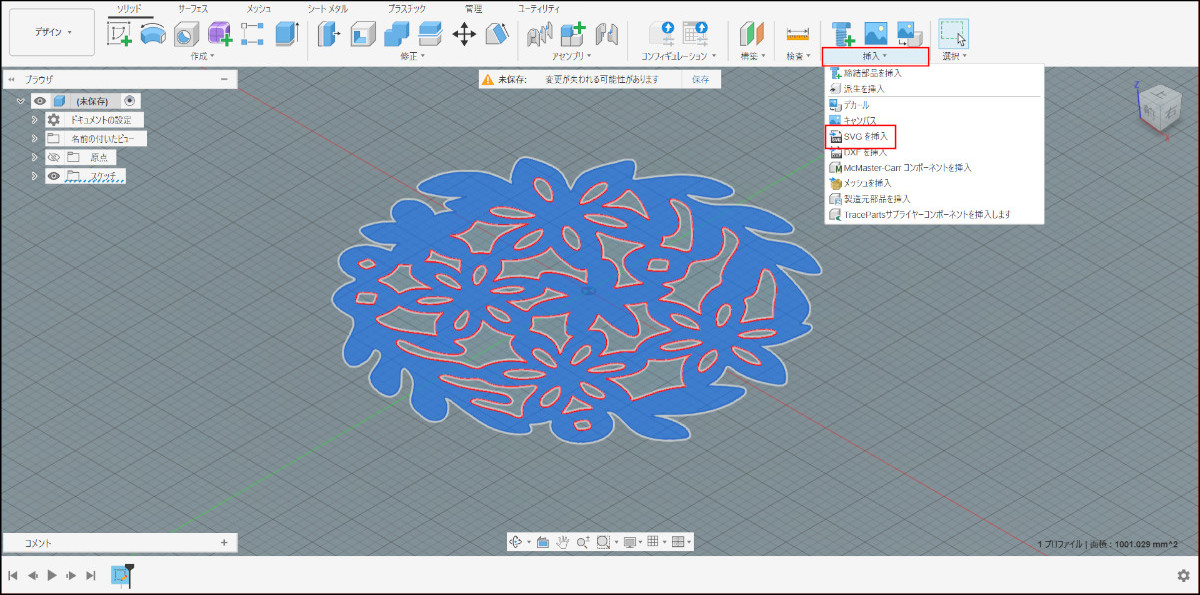Switch to the サーフェス tab
The height and width of the screenshot is (595, 1200).
pyautogui.click(x=192, y=8)
